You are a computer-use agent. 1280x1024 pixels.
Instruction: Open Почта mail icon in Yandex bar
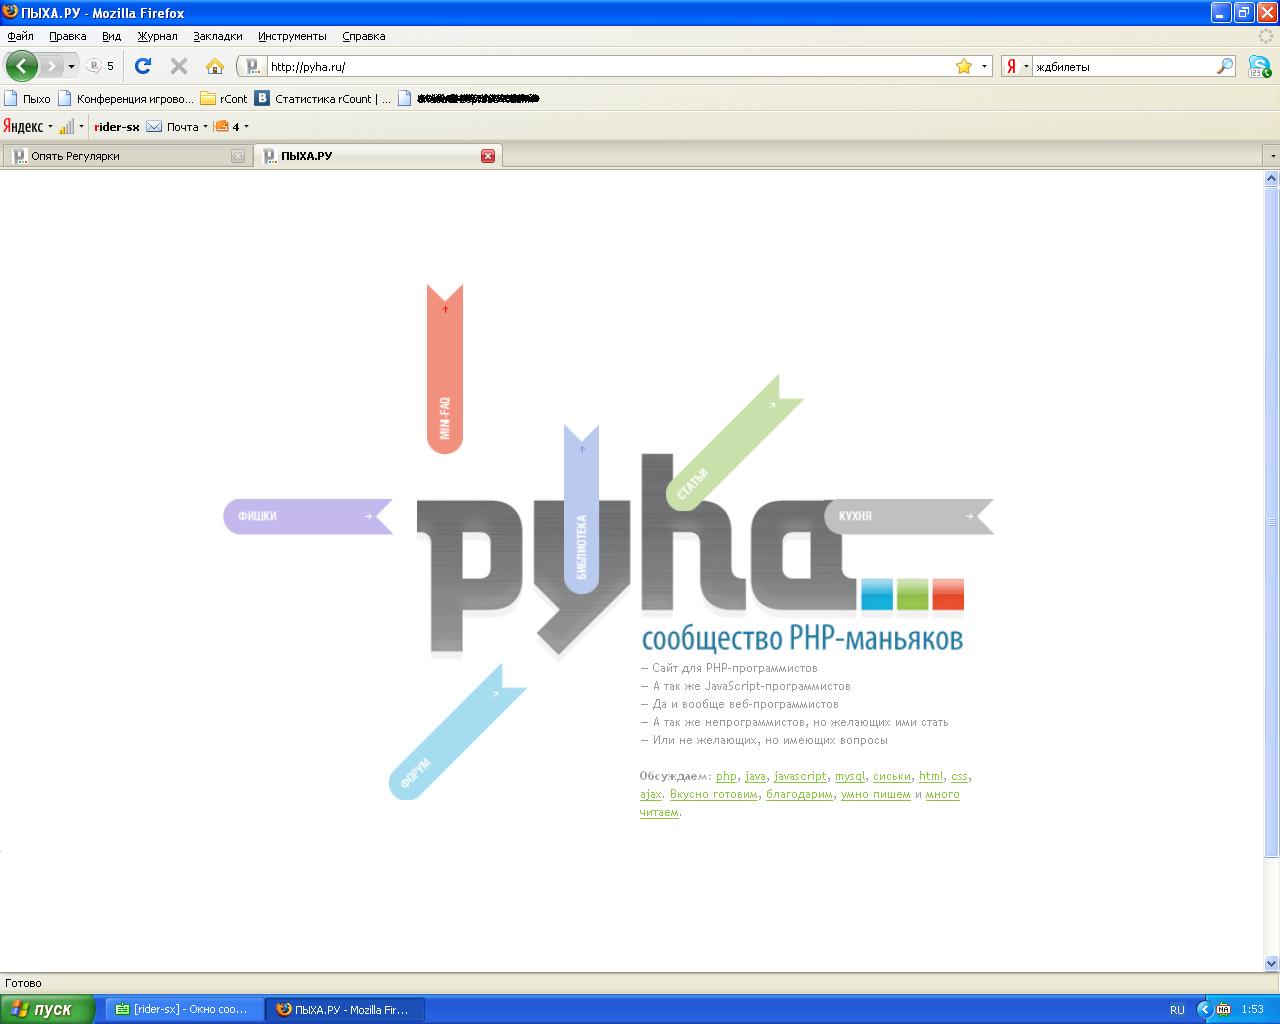click(x=154, y=127)
